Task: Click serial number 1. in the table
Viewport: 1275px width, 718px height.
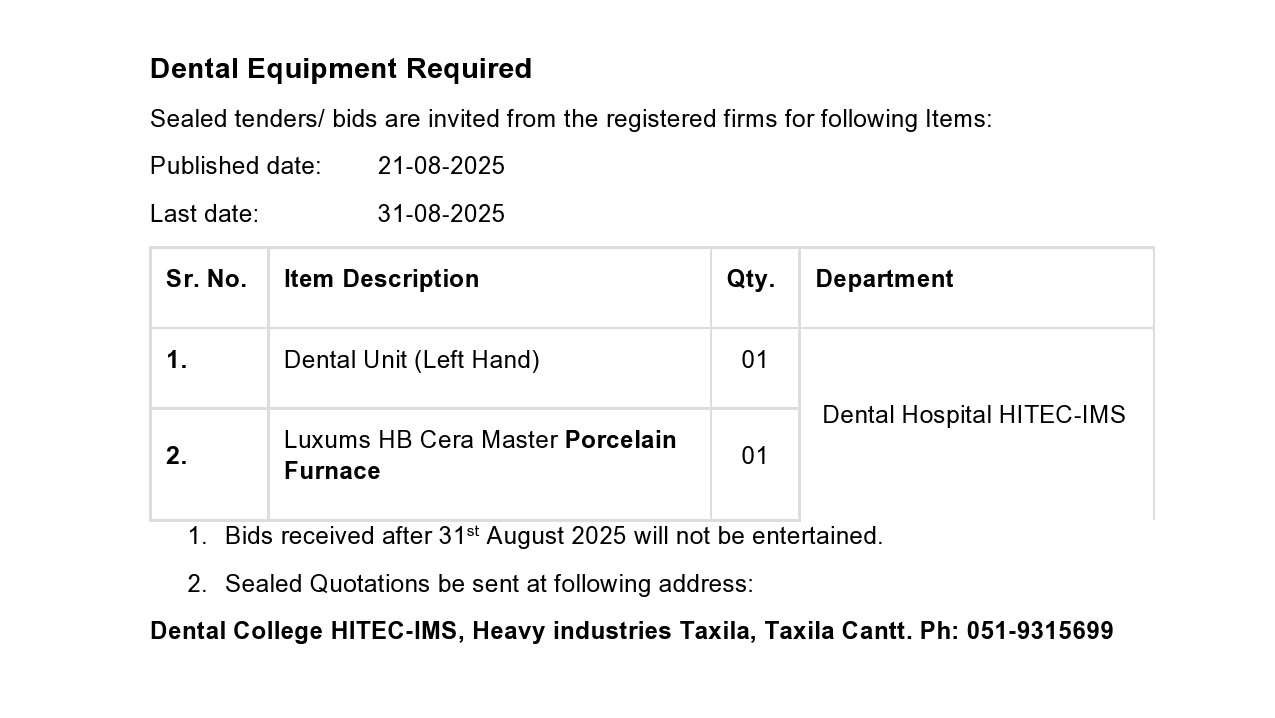Action: click(177, 361)
